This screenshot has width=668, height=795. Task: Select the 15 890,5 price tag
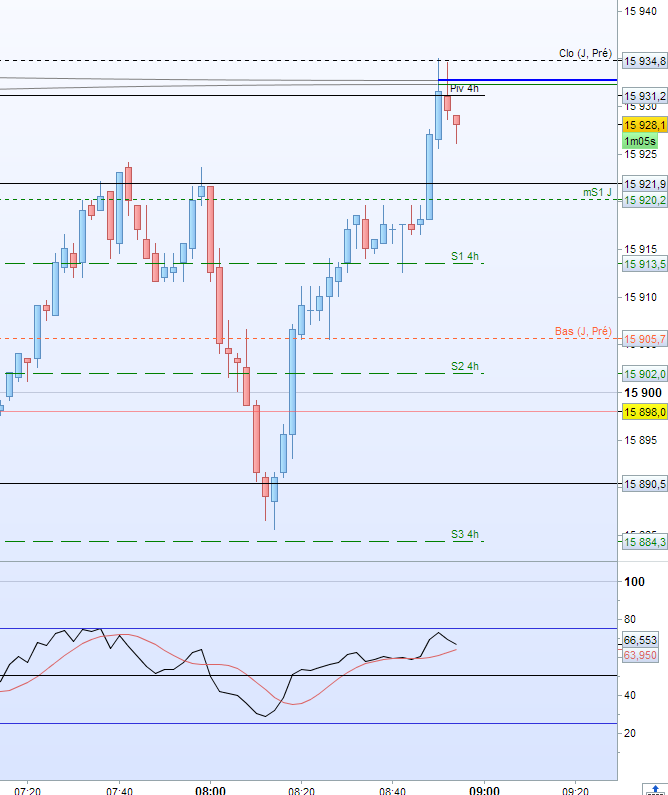tap(645, 484)
